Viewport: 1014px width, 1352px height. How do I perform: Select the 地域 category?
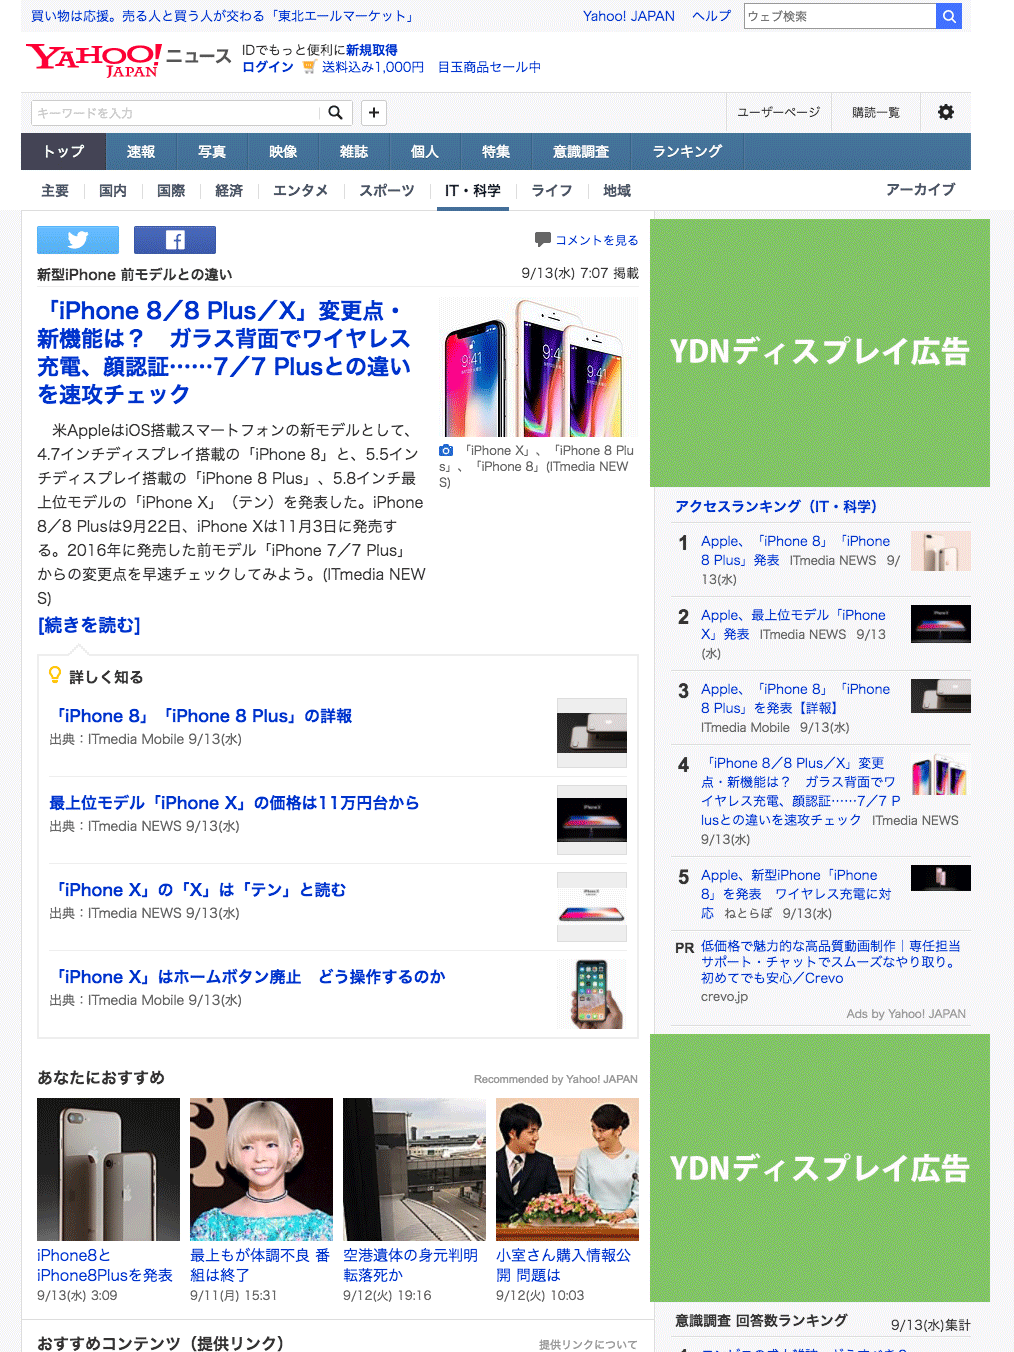pyautogui.click(x=617, y=190)
